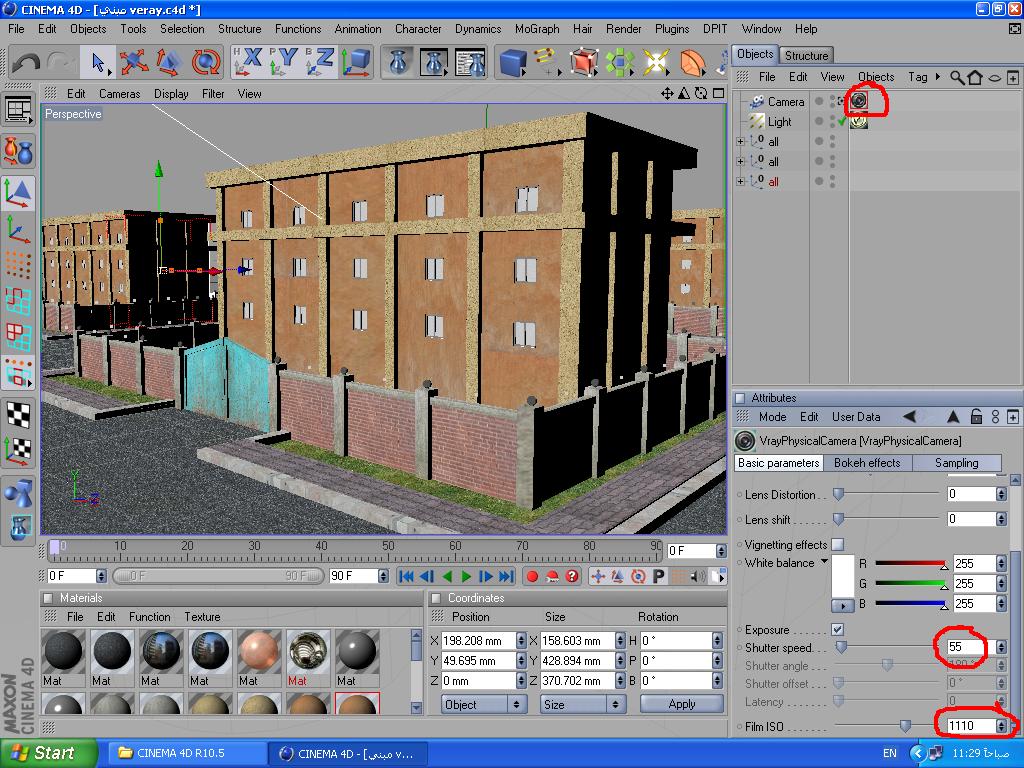Uncheck the Exposure checkbox
This screenshot has height=768, width=1024.
[838, 630]
